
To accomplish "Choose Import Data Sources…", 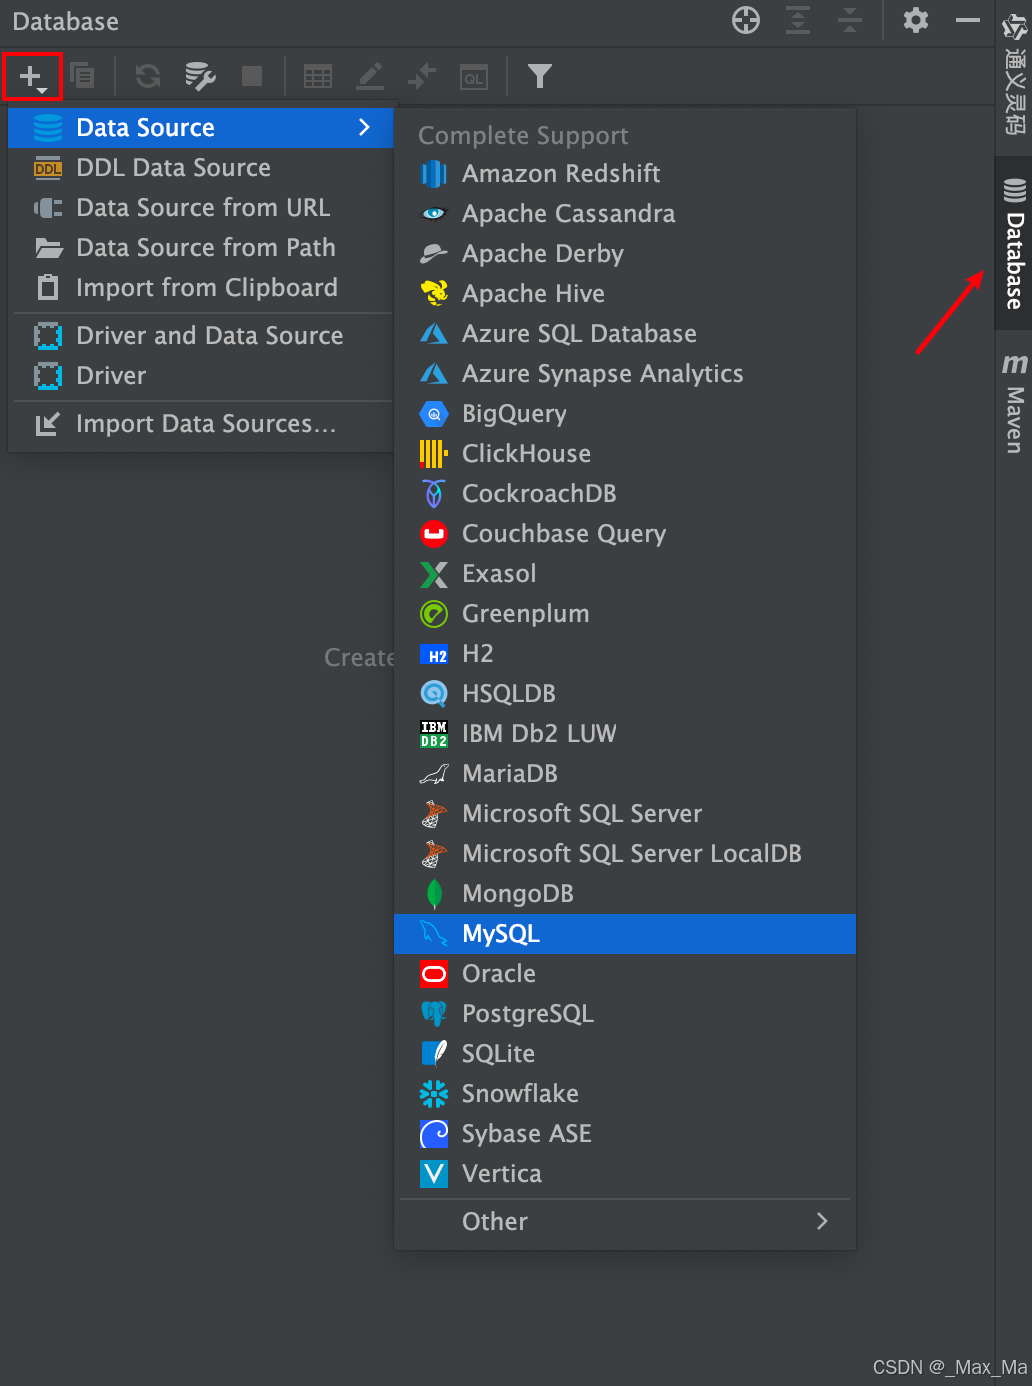I will pyautogui.click(x=201, y=424).
